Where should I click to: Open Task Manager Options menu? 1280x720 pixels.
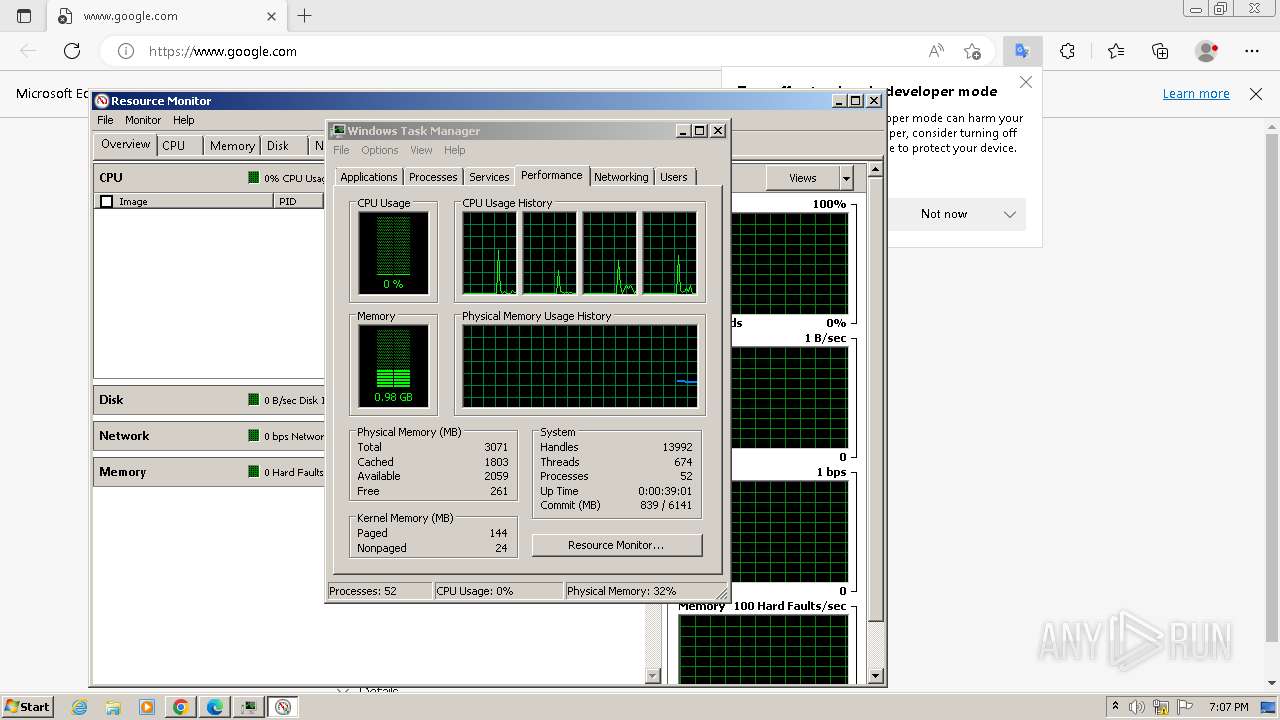pos(380,150)
